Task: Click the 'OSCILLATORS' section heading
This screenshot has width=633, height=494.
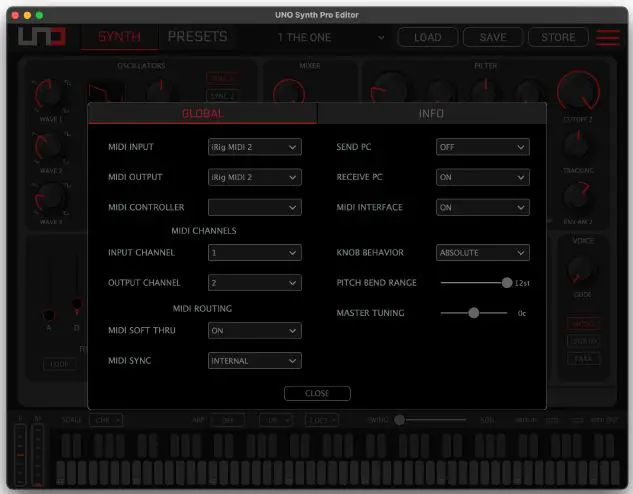Action: click(x=141, y=66)
